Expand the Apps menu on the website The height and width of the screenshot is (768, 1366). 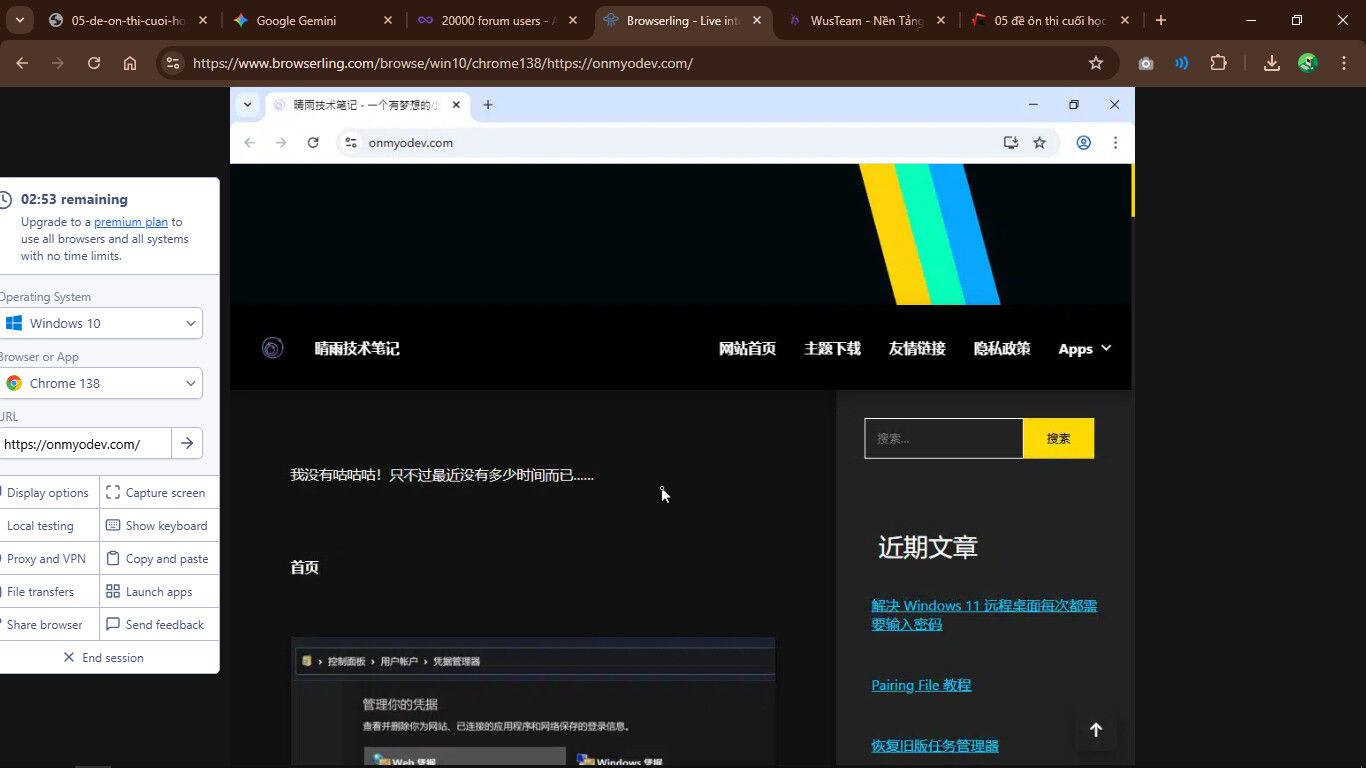1084,349
